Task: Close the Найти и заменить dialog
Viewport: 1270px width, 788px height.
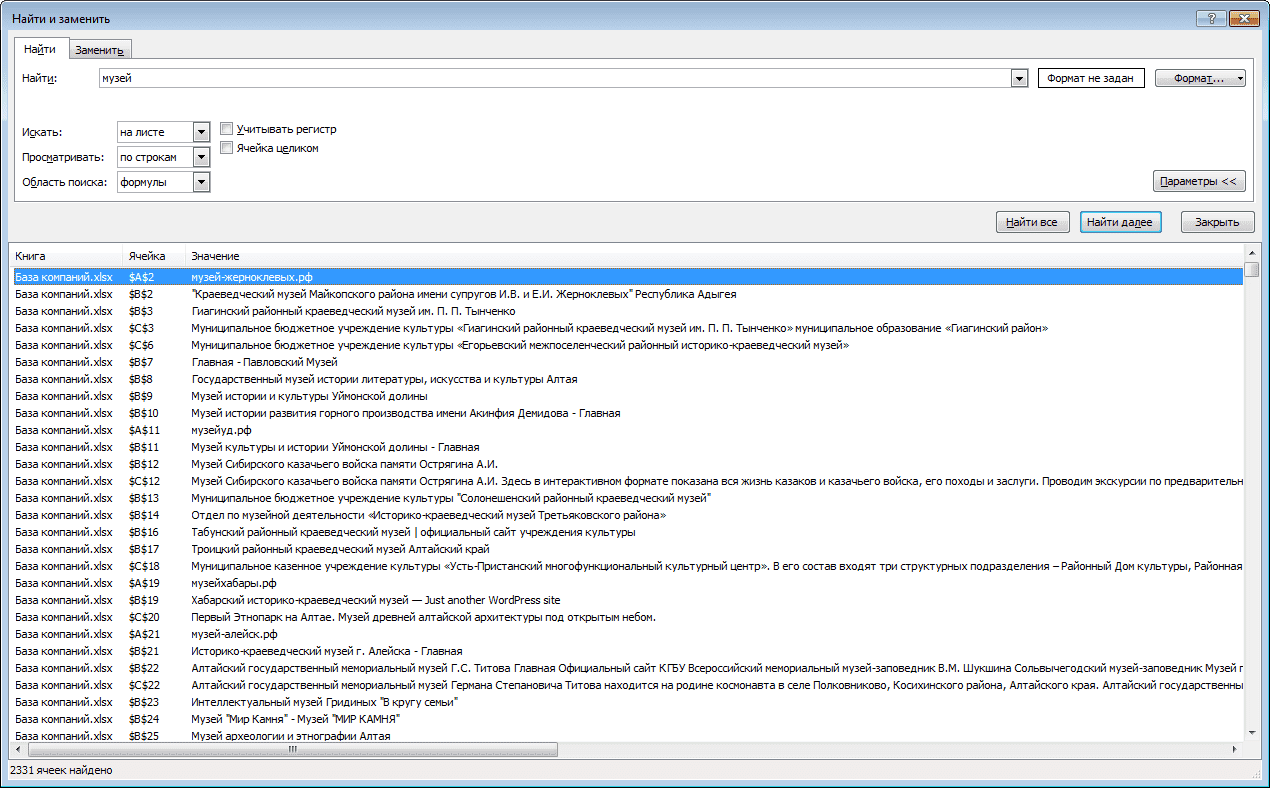Action: pyautogui.click(x=1243, y=17)
